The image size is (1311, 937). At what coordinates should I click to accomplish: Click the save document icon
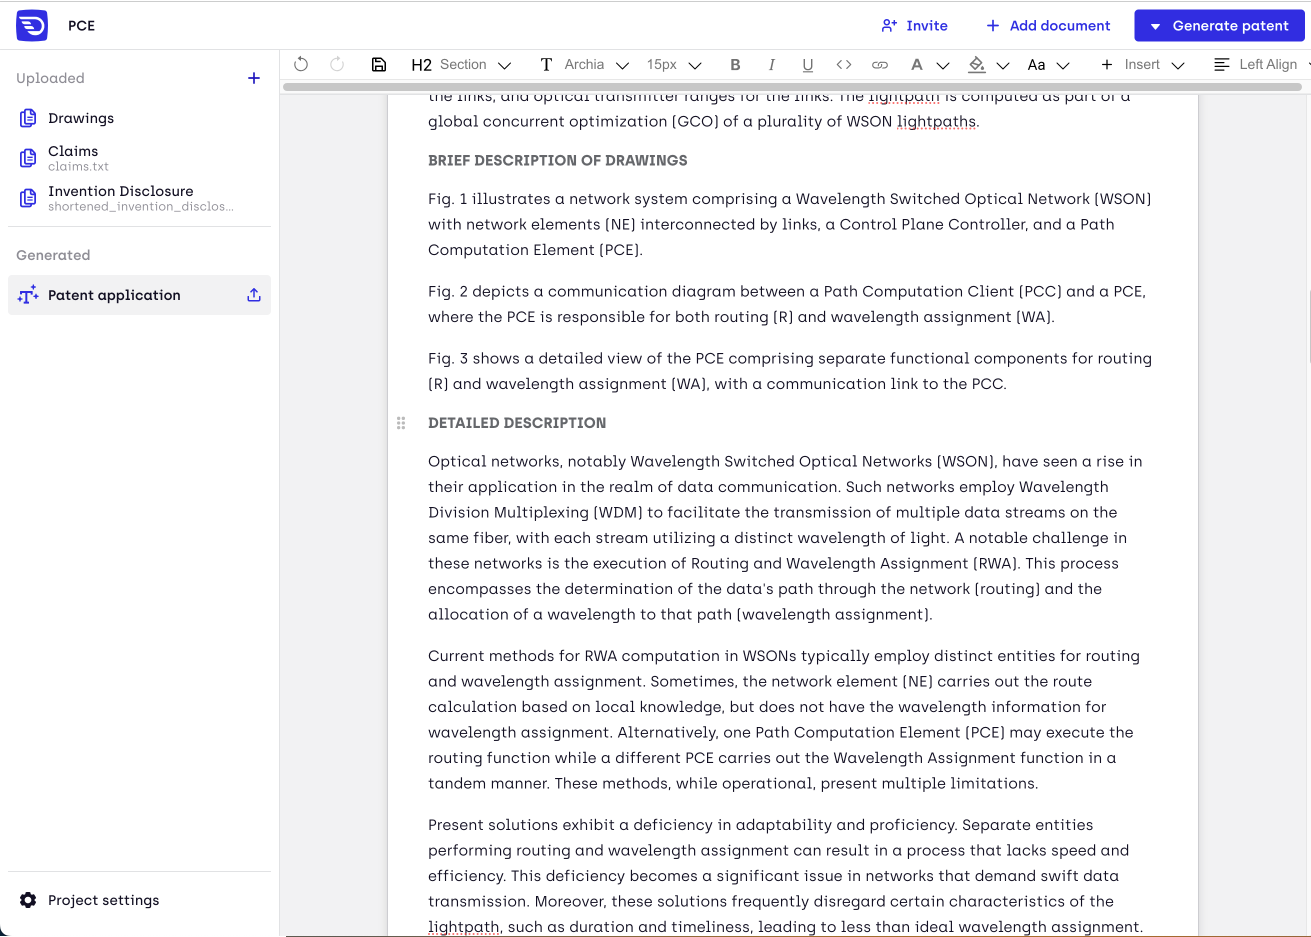[379, 64]
